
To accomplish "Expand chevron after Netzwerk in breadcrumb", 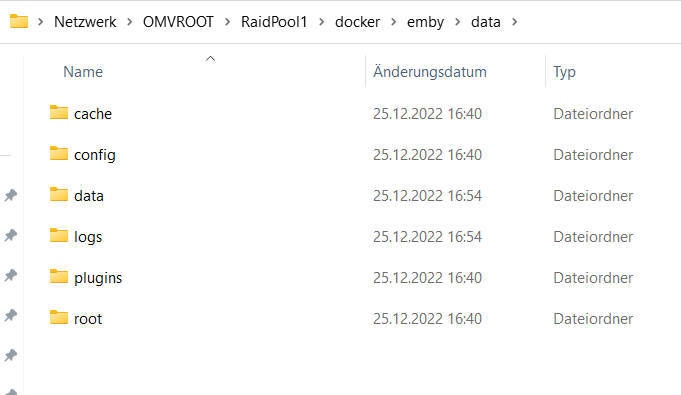I will coord(129,22).
